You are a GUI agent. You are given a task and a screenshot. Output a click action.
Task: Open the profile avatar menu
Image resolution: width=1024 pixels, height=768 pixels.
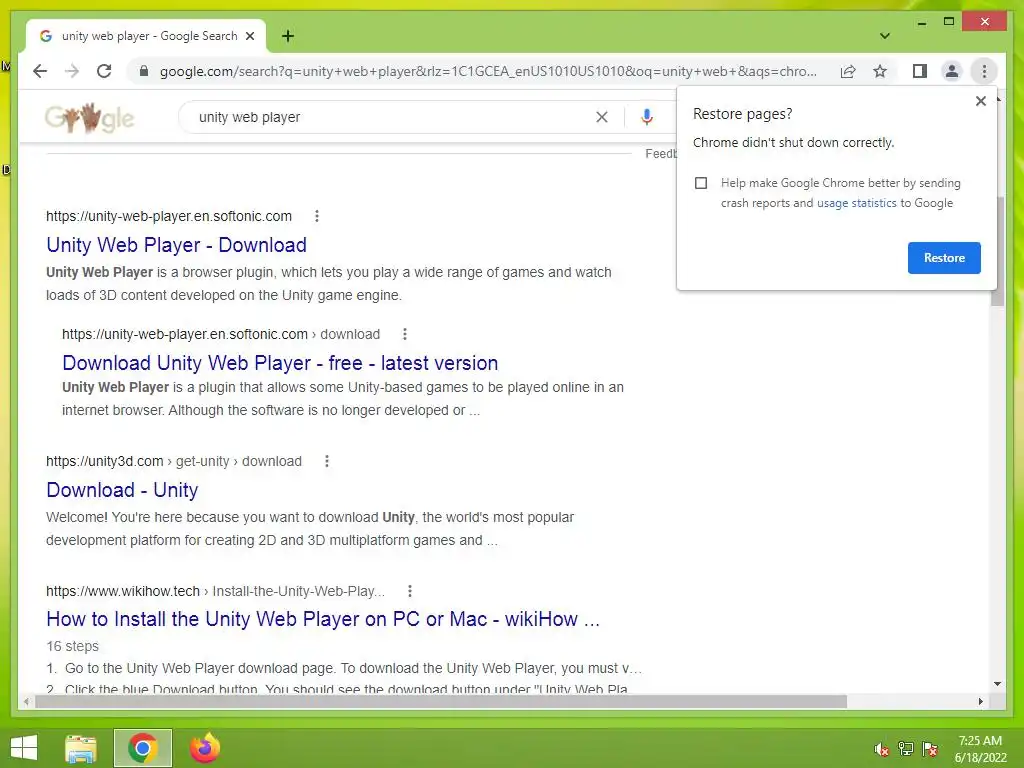pyautogui.click(x=952, y=71)
